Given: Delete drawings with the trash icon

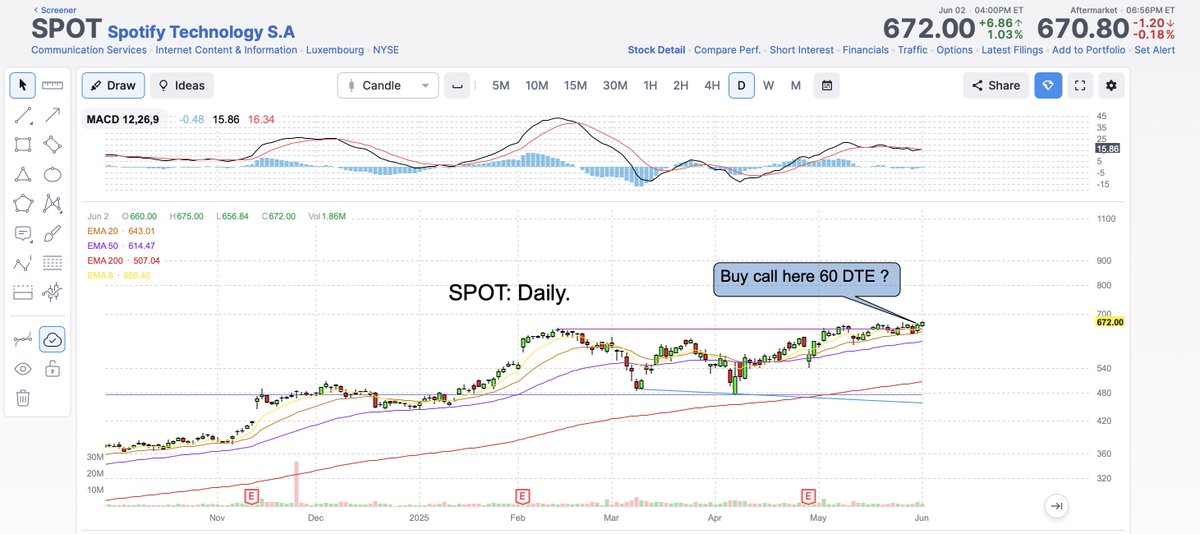Looking at the screenshot, I should [x=23, y=398].
